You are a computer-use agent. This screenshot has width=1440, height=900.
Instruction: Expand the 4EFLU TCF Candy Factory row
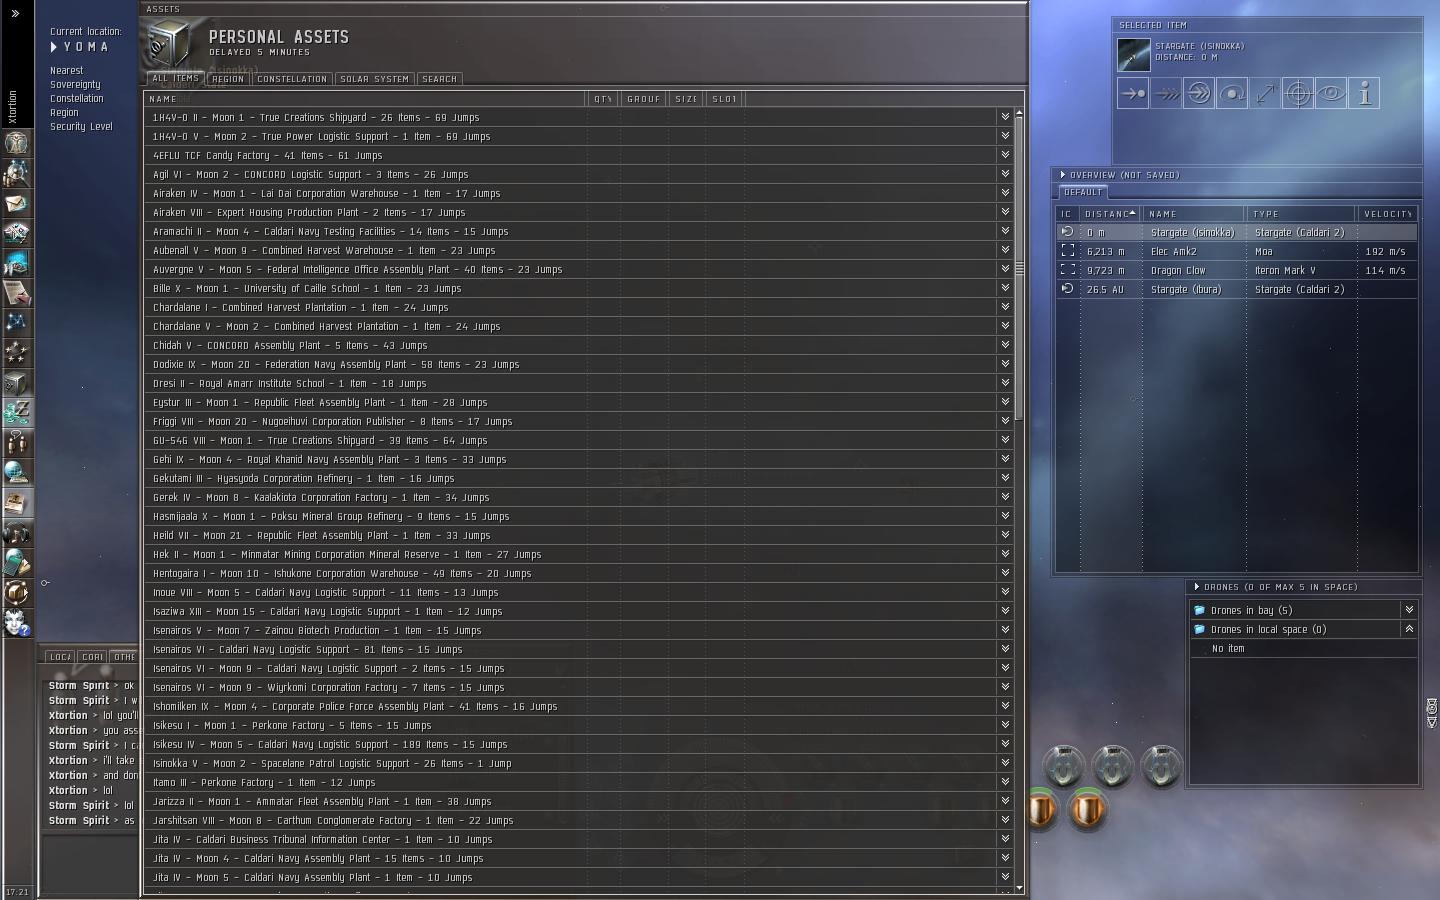point(1004,155)
